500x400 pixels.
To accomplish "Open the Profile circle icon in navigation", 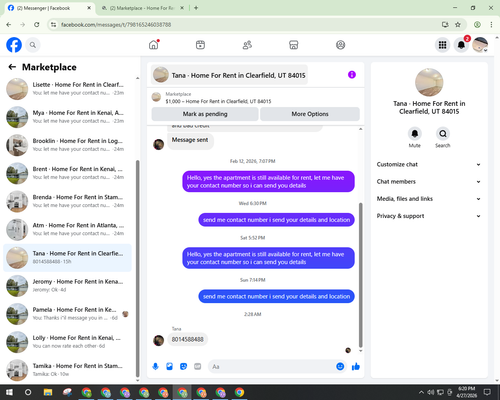I will coord(340,45).
